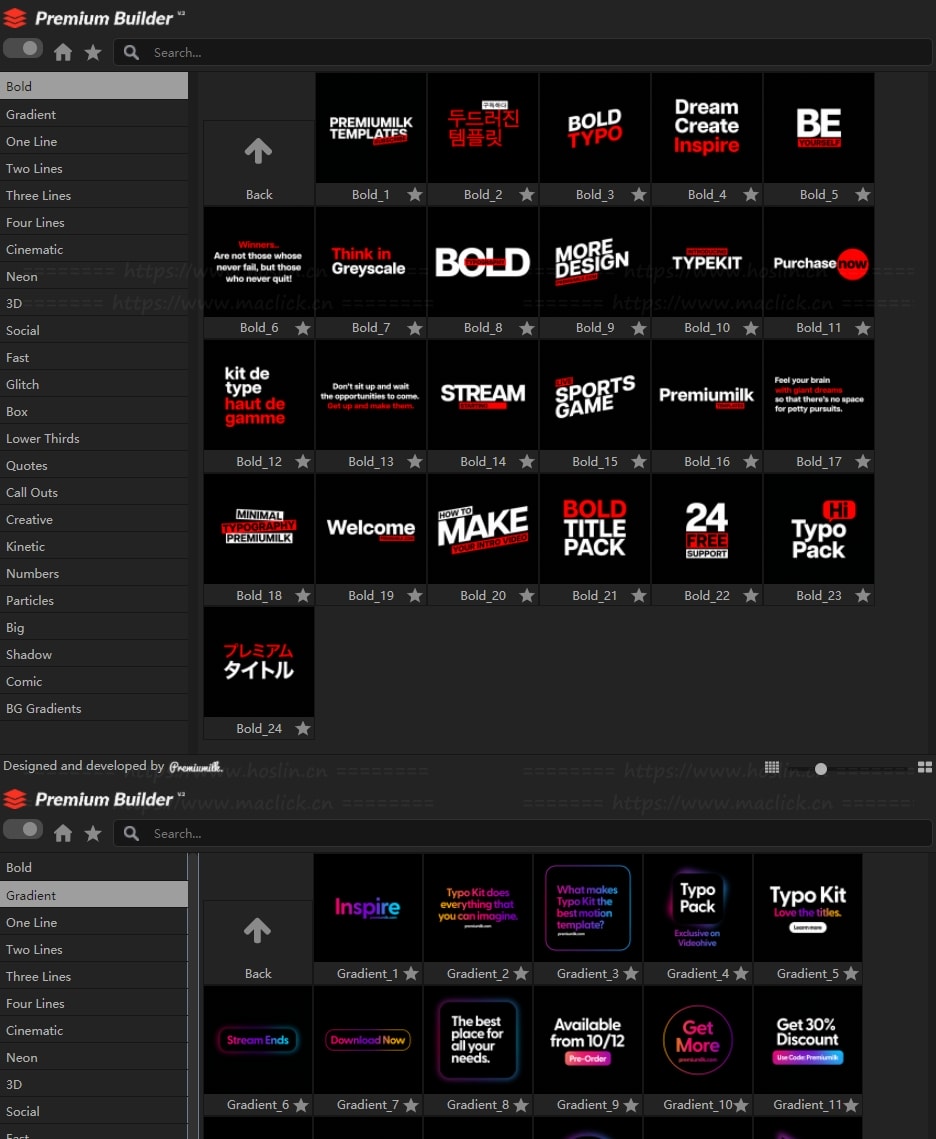Select the Call Outs category
This screenshot has height=1139, width=936.
click(94, 493)
